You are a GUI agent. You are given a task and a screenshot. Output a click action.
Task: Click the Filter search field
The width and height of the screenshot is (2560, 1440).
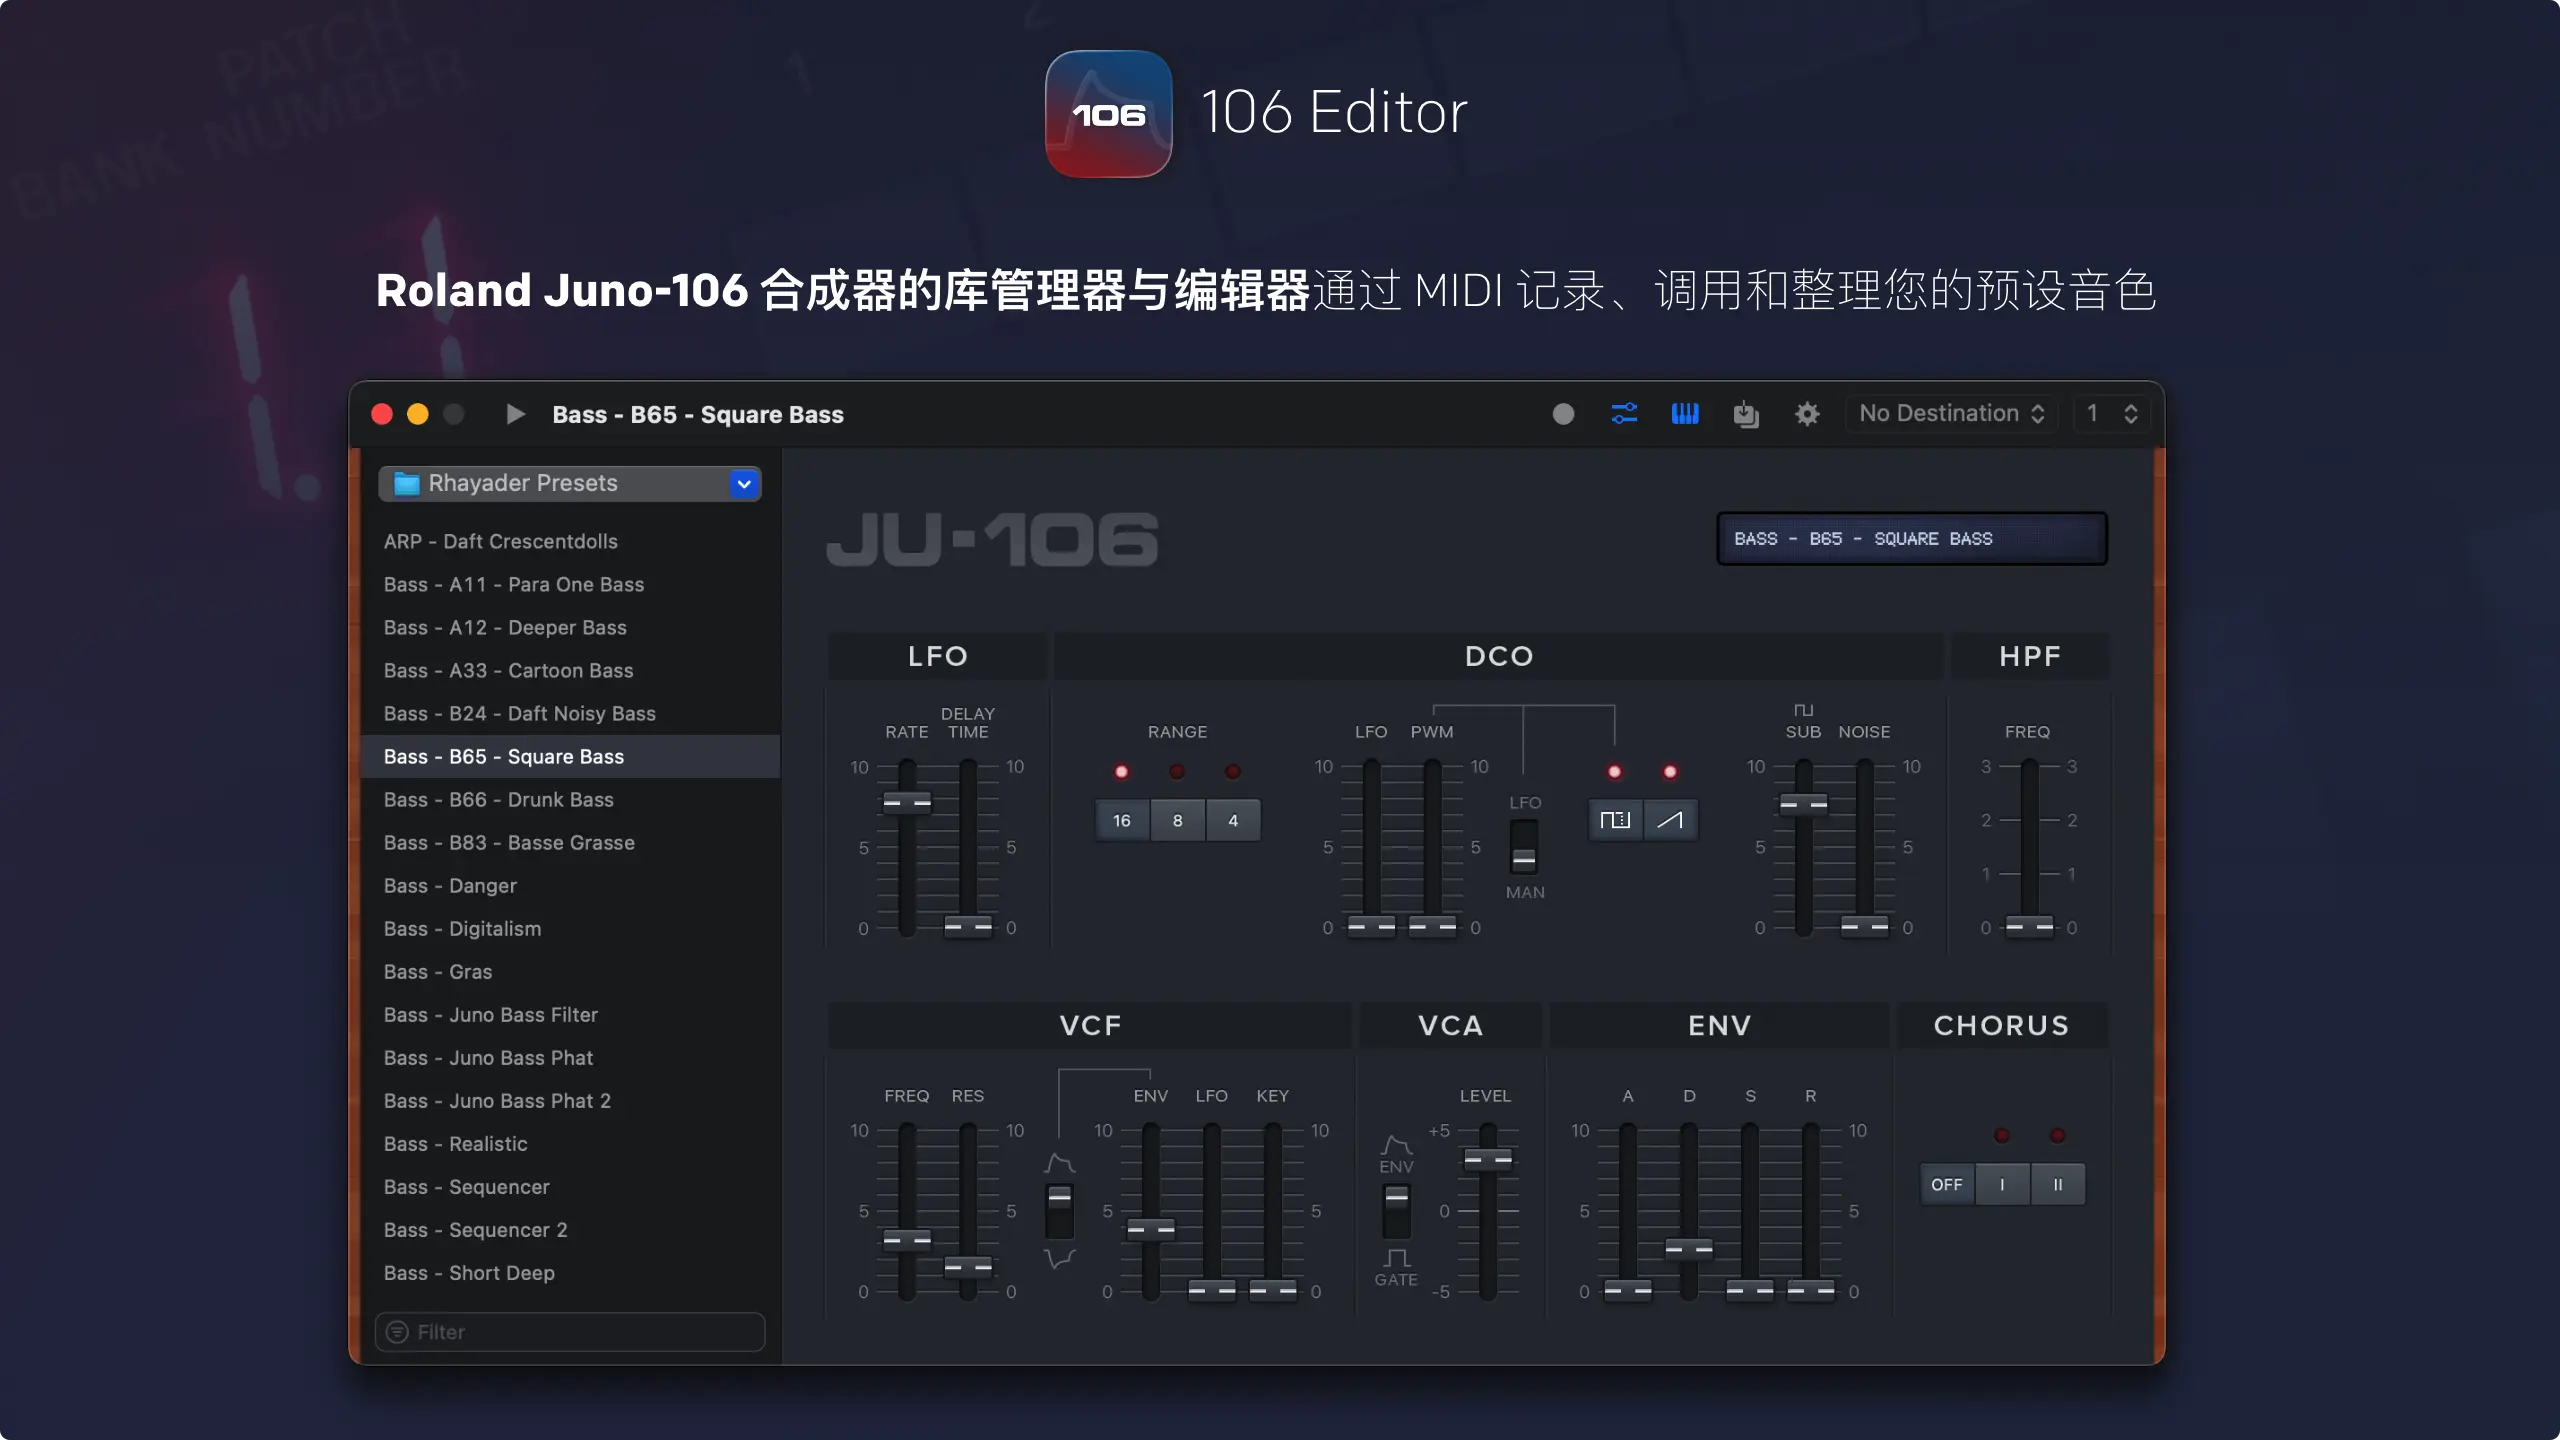click(x=570, y=1332)
